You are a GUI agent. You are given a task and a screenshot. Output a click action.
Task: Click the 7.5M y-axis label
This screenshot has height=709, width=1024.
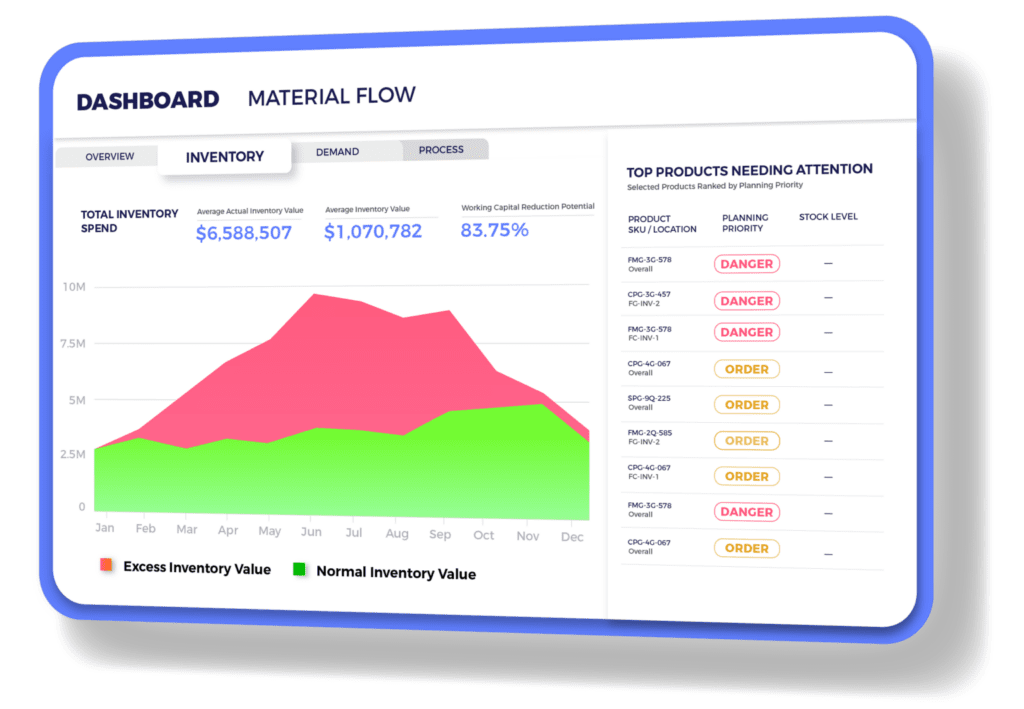pos(72,343)
